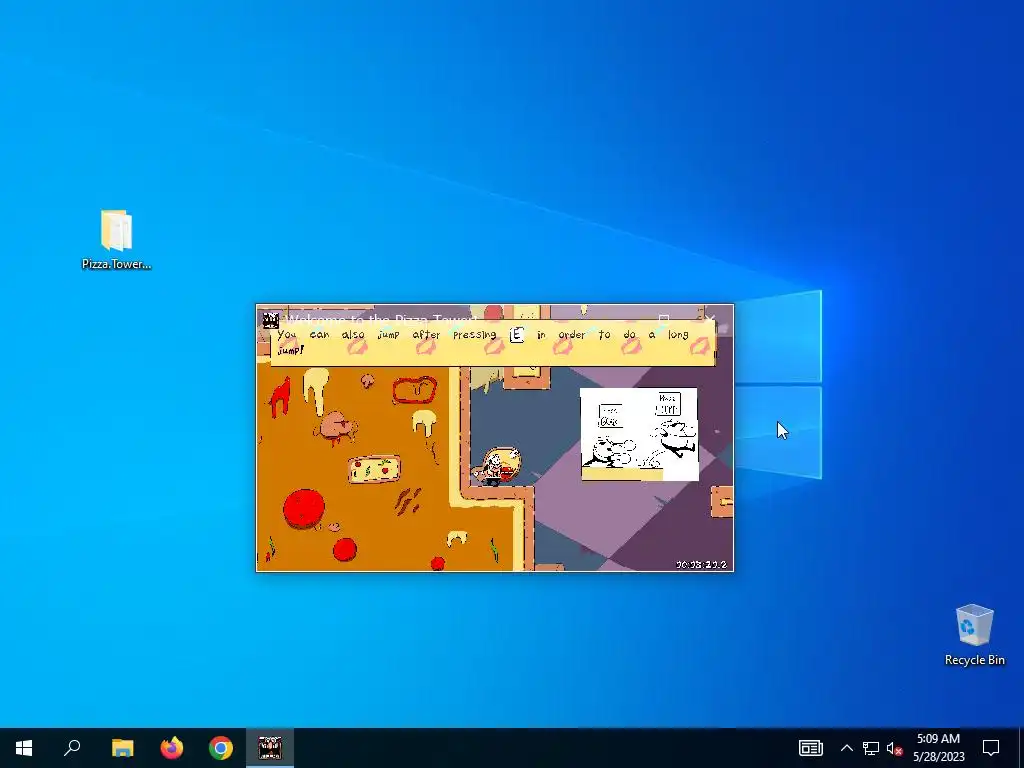
Task: Show hidden system tray icons
Action: [846, 748]
